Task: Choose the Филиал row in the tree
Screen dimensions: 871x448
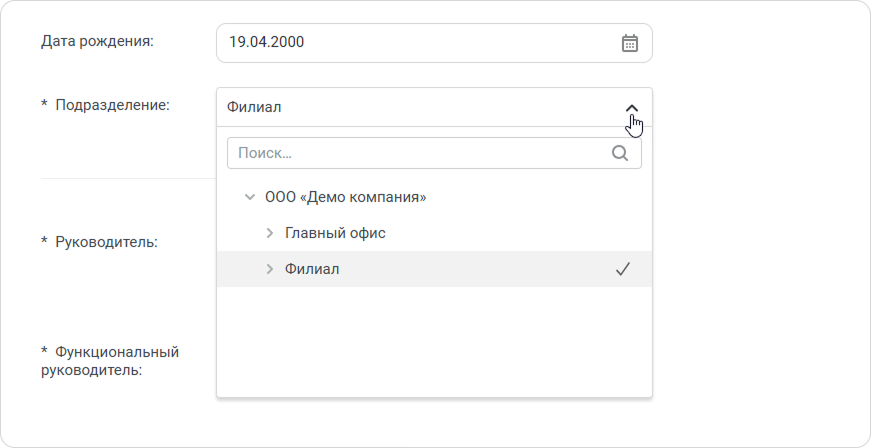Action: click(x=434, y=269)
